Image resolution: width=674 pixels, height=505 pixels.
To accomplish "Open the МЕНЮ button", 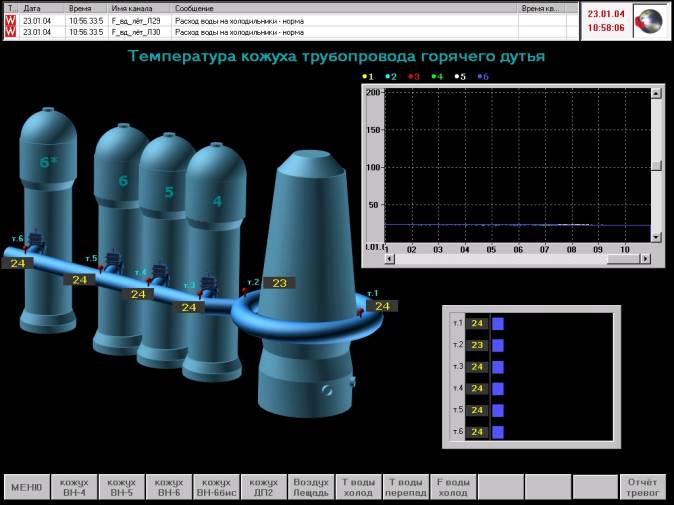I will tap(26, 487).
